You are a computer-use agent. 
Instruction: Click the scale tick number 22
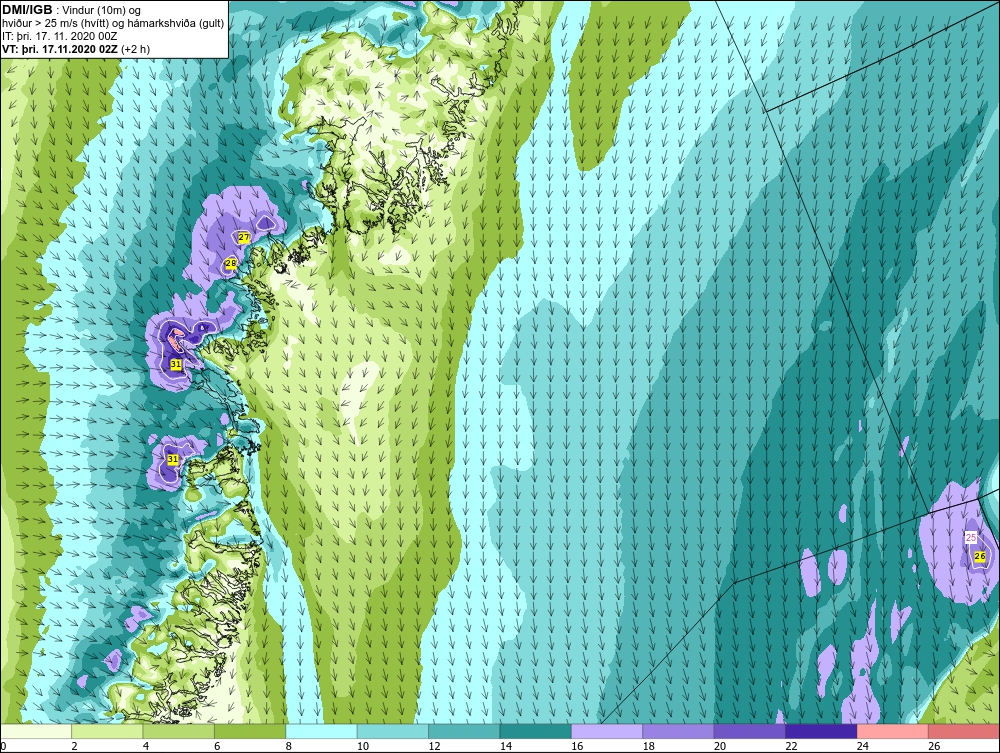[x=791, y=746]
